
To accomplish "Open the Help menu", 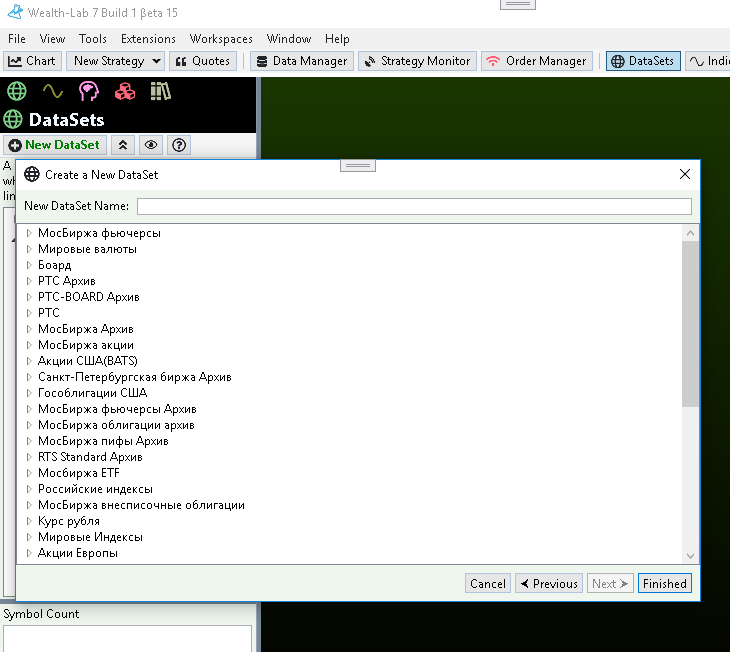I will click(337, 39).
